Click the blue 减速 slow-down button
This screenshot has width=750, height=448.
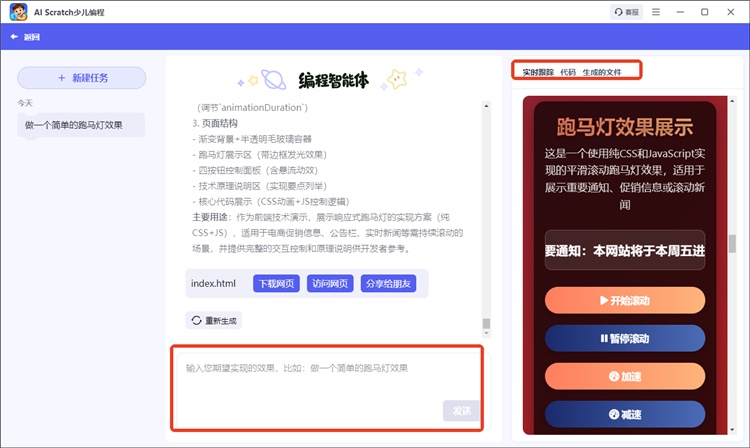(x=625, y=414)
